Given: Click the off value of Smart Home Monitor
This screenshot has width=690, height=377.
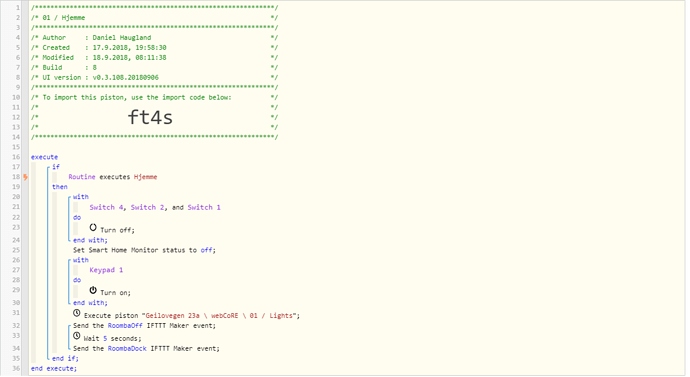Looking at the screenshot, I should [206, 250].
